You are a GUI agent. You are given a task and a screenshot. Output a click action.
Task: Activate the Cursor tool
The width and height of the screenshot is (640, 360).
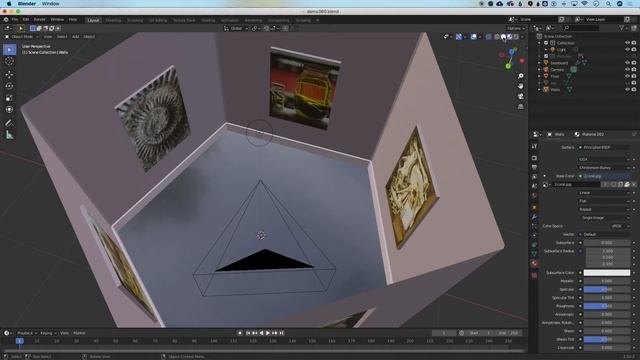9,61
